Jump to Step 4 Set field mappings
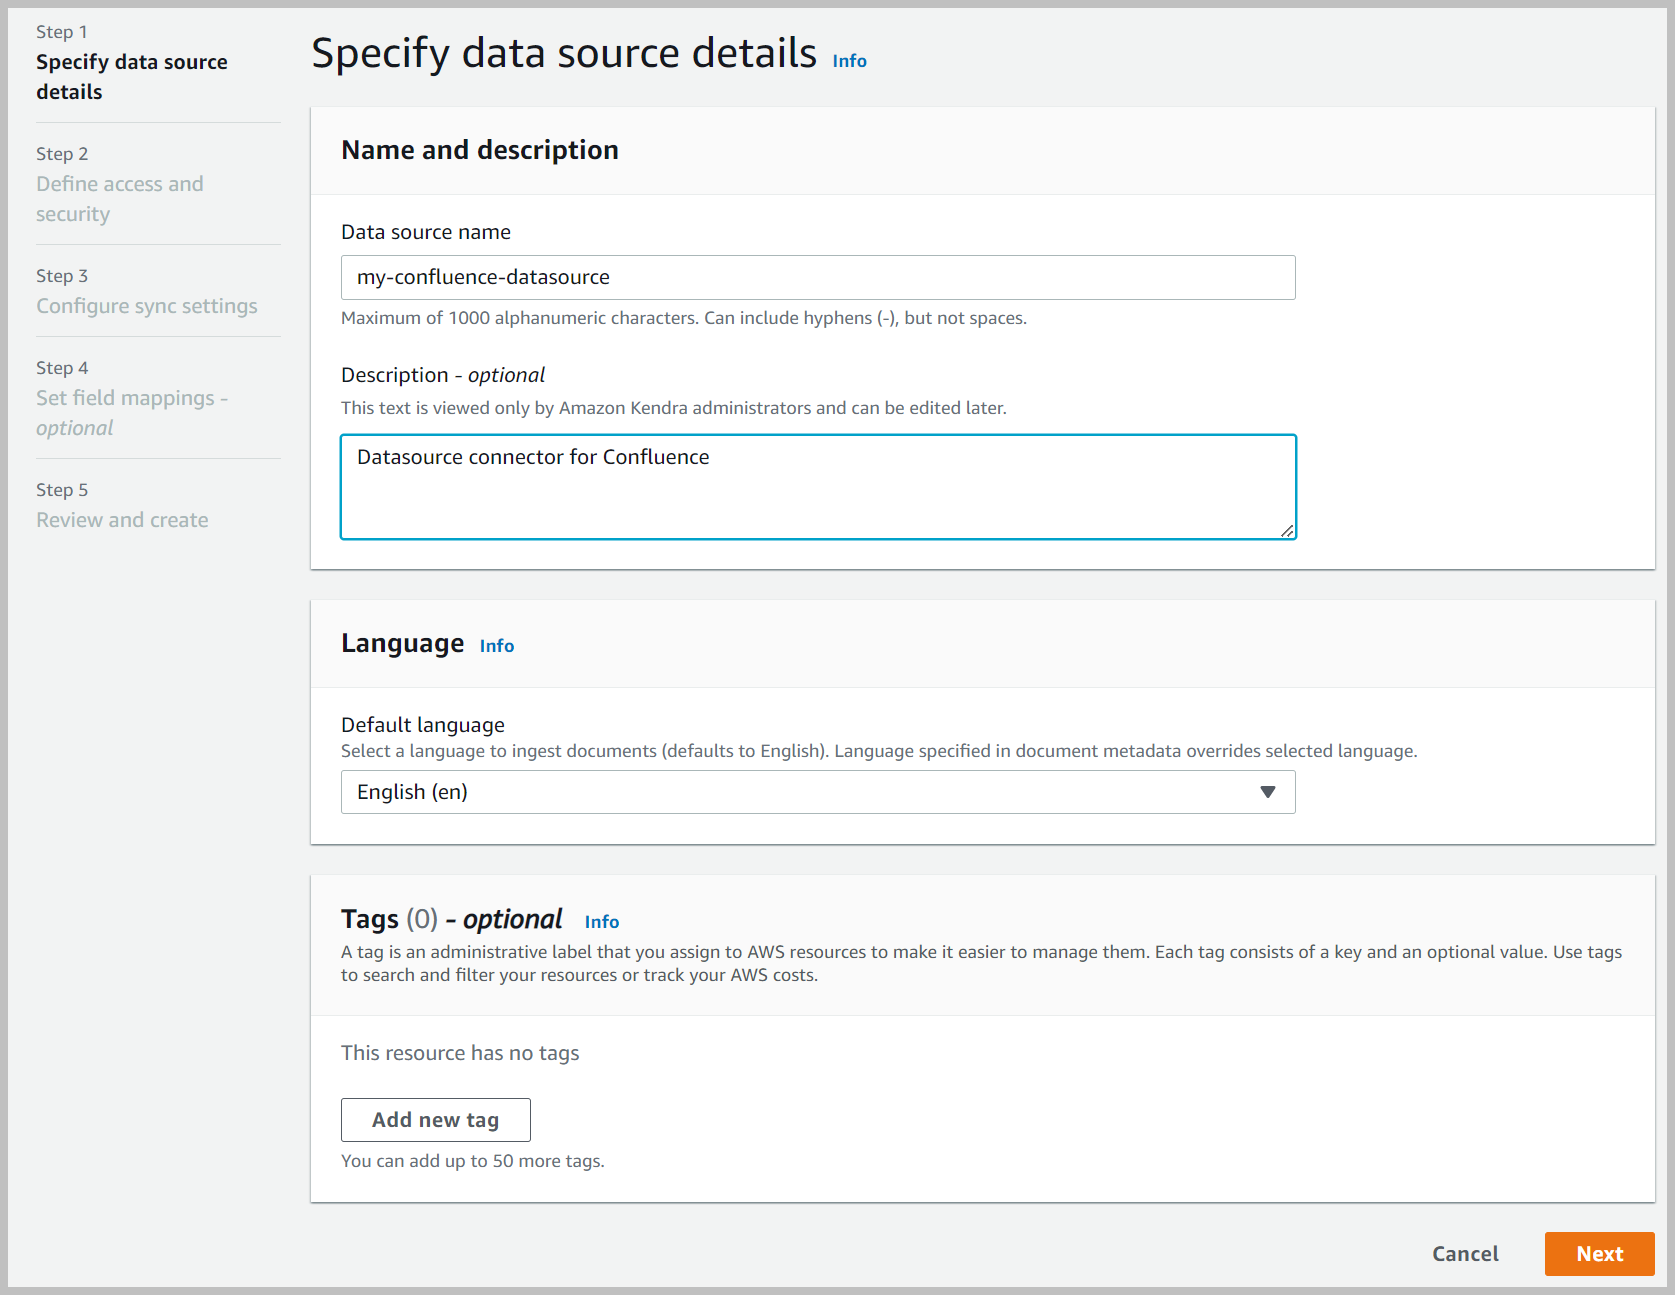Viewport: 1675px width, 1295px height. tap(132, 412)
